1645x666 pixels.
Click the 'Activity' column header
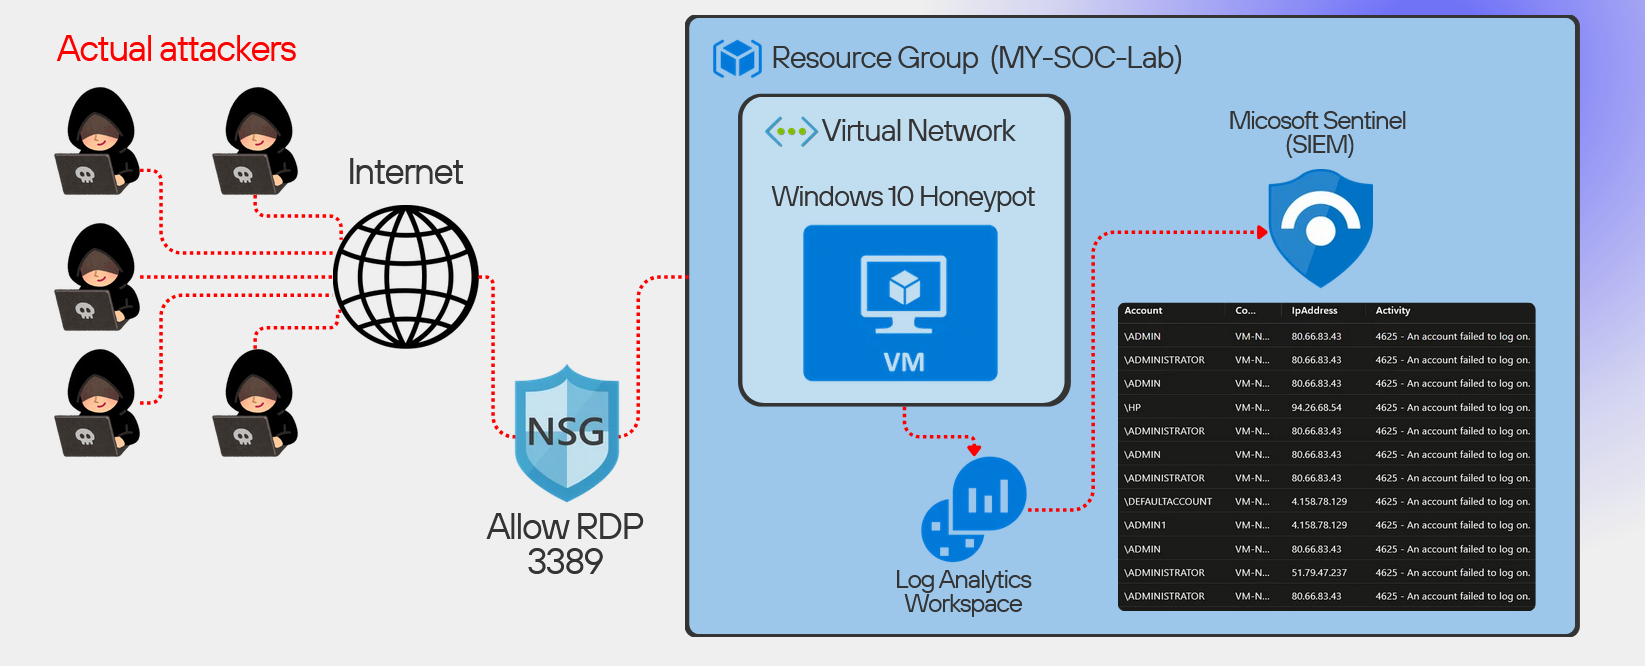pos(1392,311)
